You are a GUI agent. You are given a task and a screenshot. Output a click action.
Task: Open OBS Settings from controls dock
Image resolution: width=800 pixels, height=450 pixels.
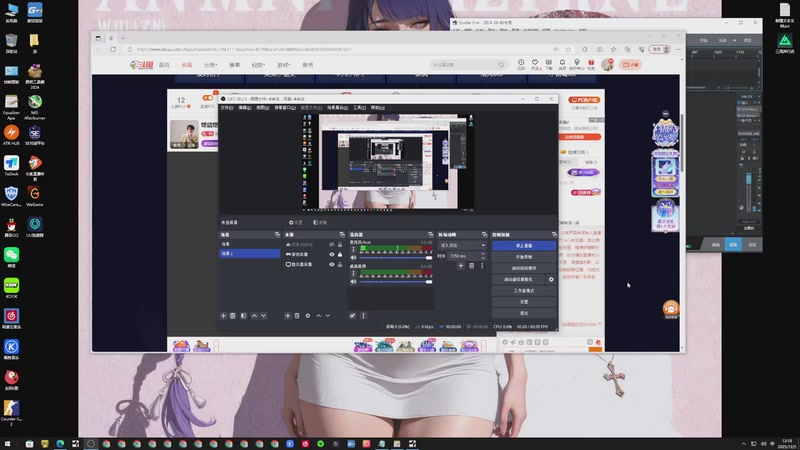pos(524,302)
